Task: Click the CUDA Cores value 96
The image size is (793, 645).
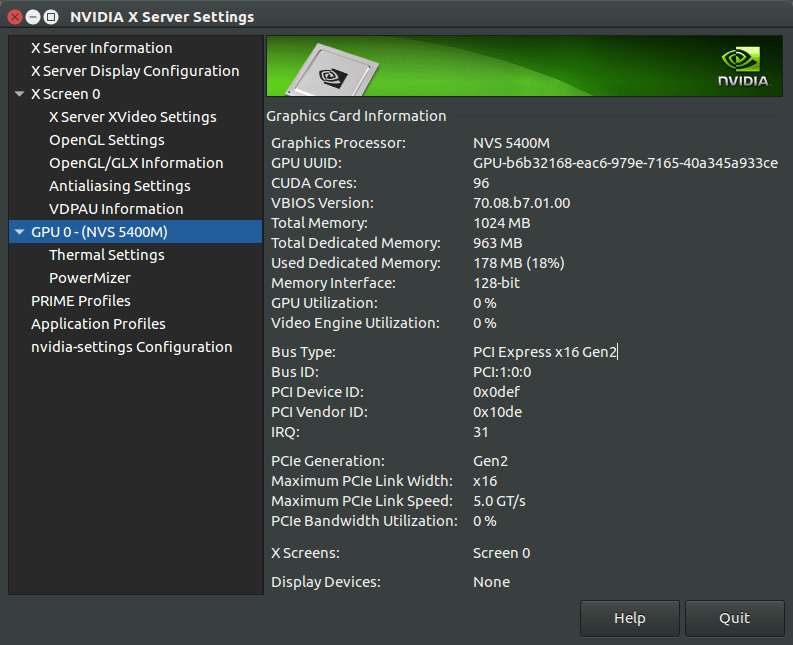Action: (x=481, y=183)
